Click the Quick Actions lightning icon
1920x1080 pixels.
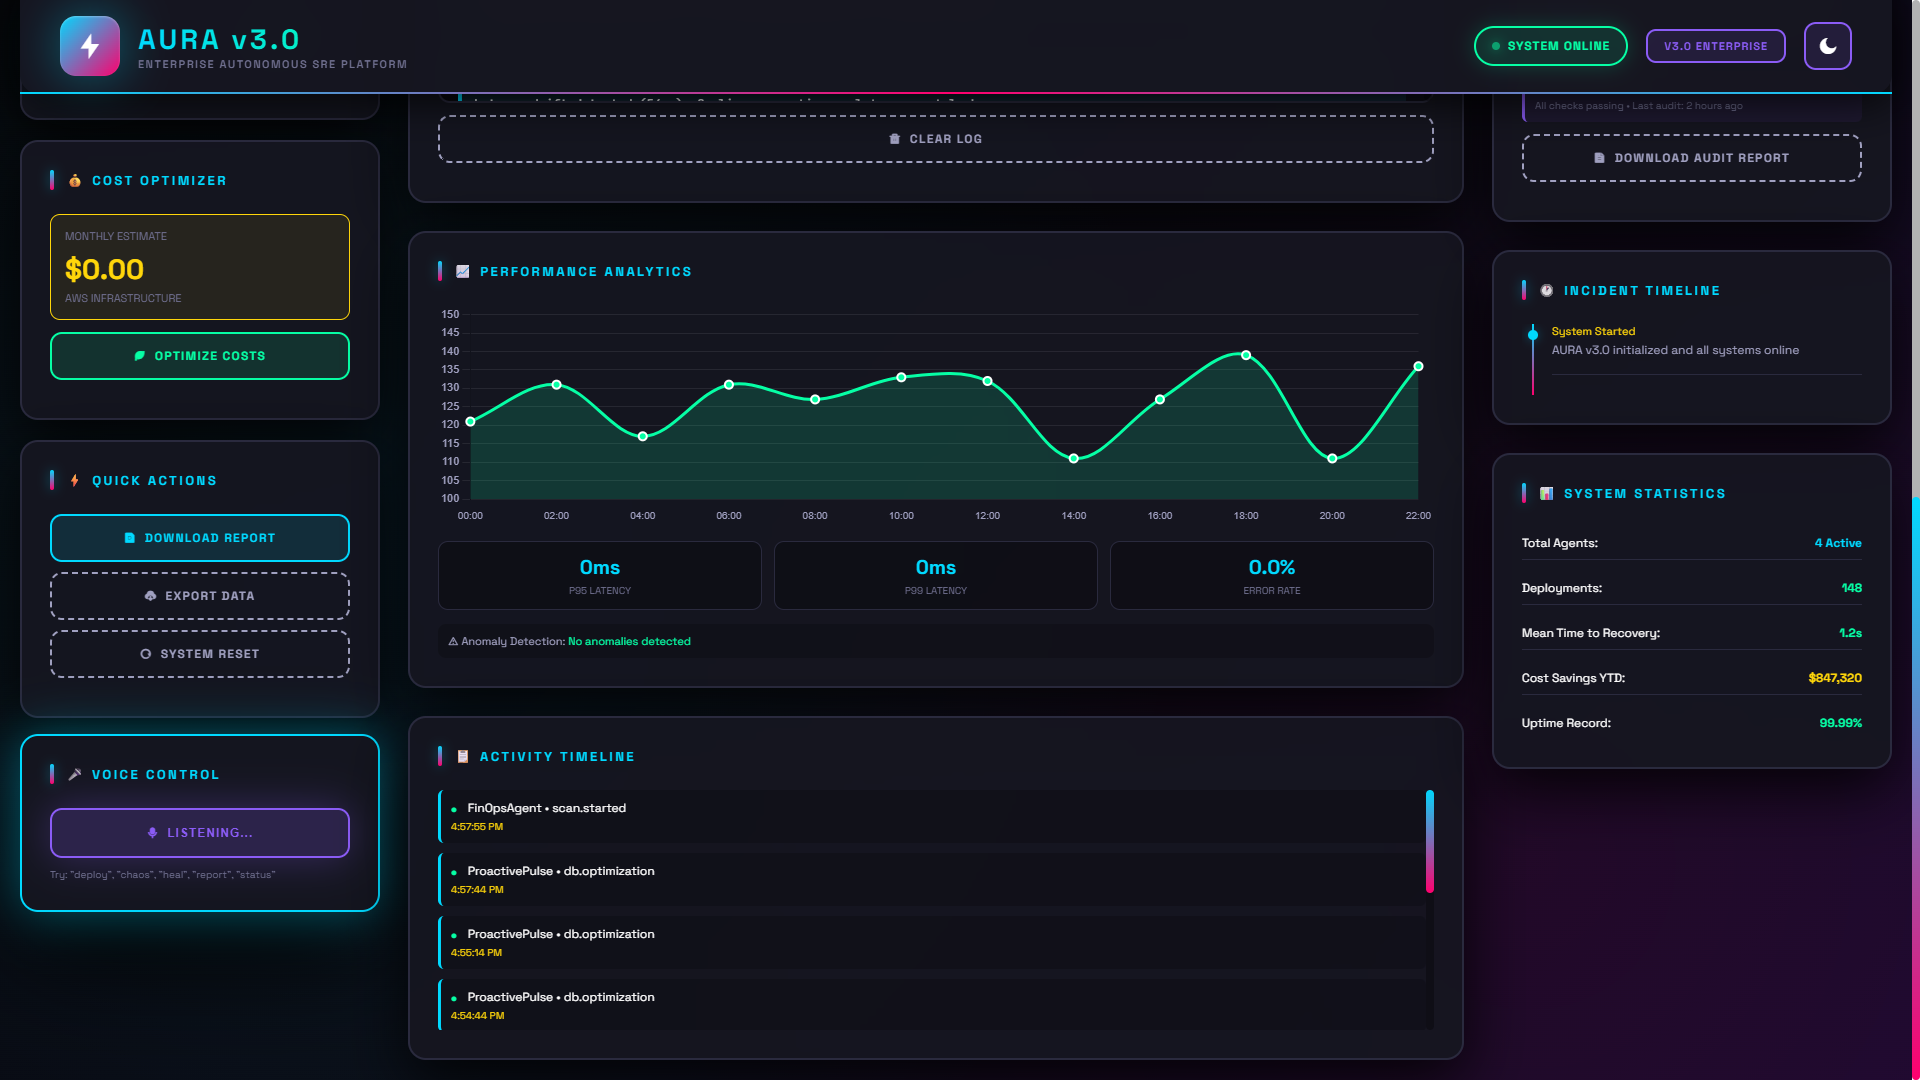pyautogui.click(x=75, y=481)
